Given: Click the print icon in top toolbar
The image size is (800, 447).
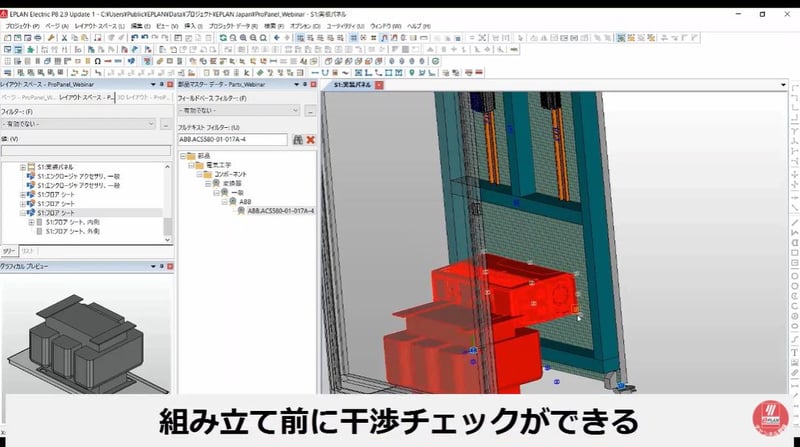Looking at the screenshot, I should pos(38,38).
